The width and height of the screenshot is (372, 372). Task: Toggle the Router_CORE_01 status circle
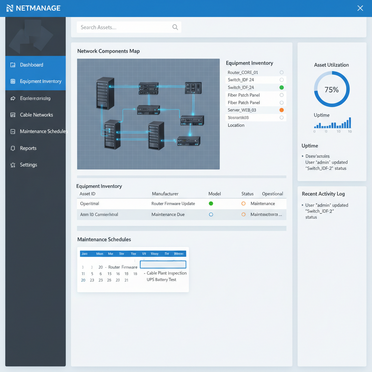[282, 72]
